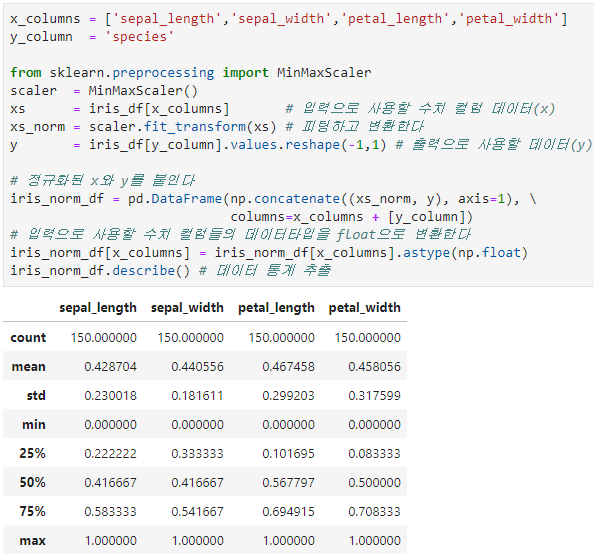
Task: Click the fit_transform call in code
Action: (210, 127)
